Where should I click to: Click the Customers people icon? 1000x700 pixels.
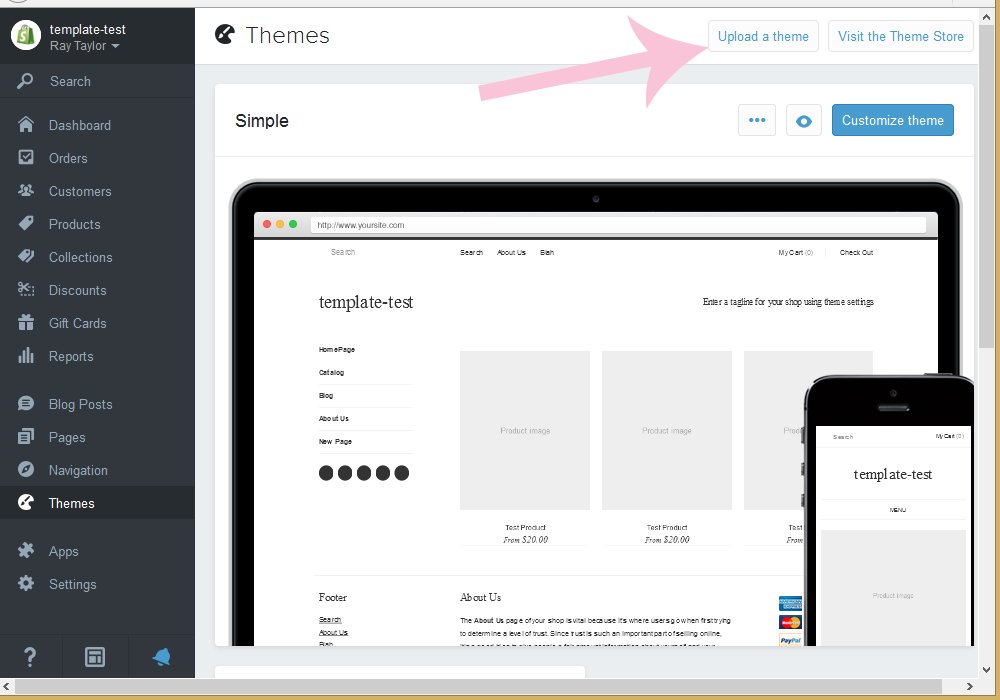point(26,190)
